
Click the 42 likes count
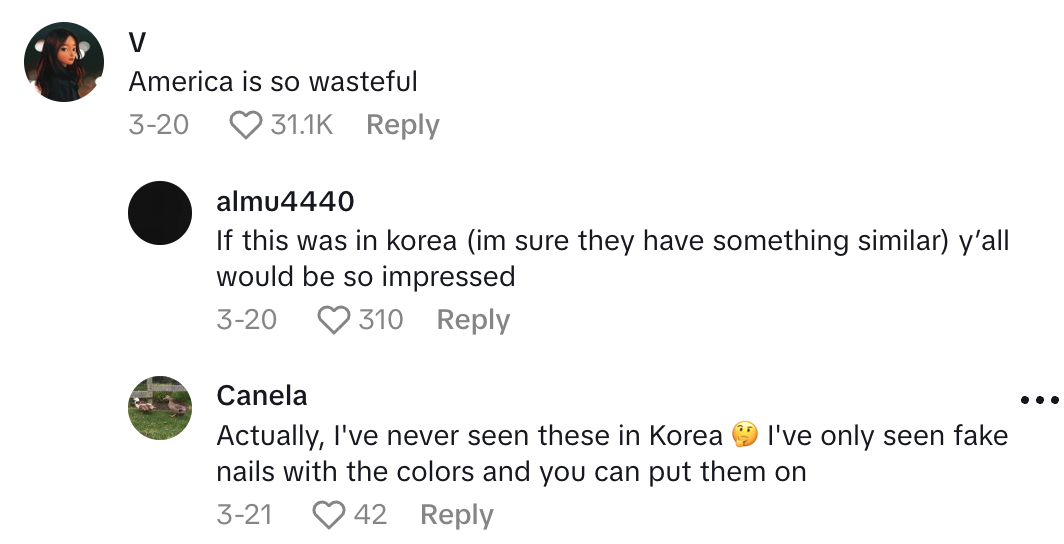(370, 515)
